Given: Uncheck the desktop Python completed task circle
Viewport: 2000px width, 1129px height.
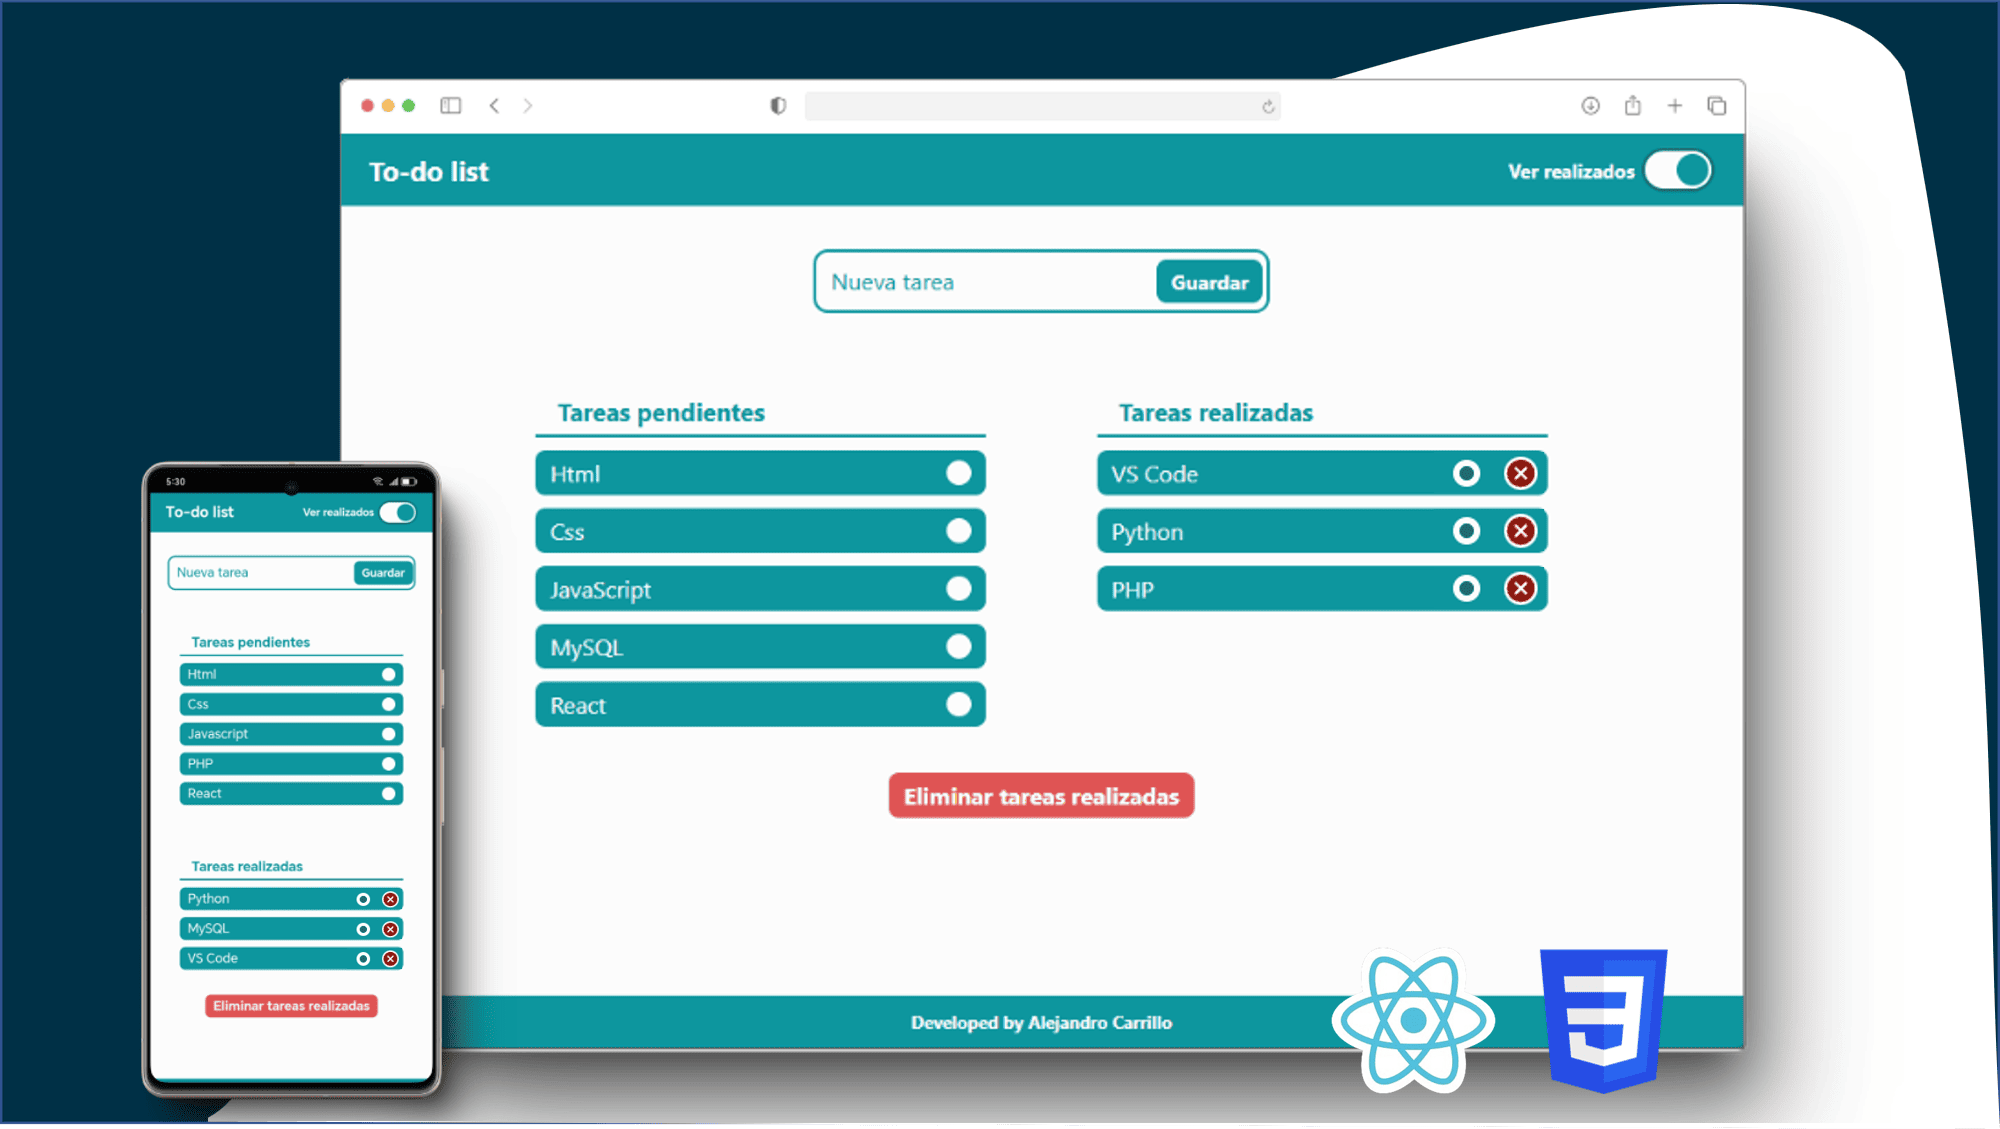Looking at the screenshot, I should pyautogui.click(x=1466, y=531).
